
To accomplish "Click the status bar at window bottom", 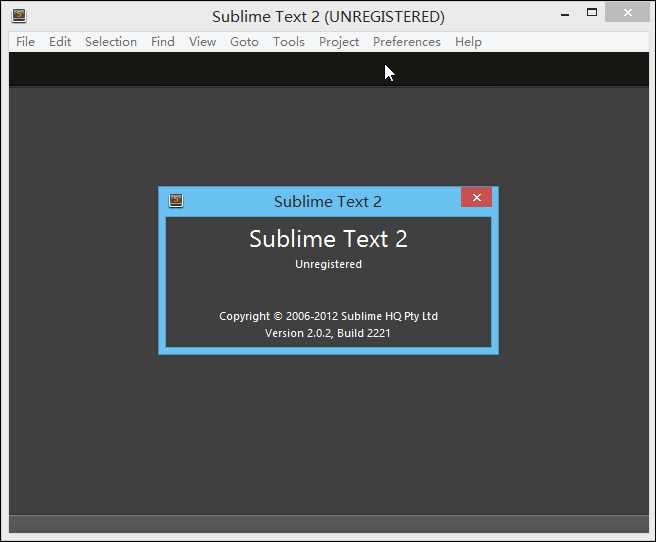I will (329, 524).
